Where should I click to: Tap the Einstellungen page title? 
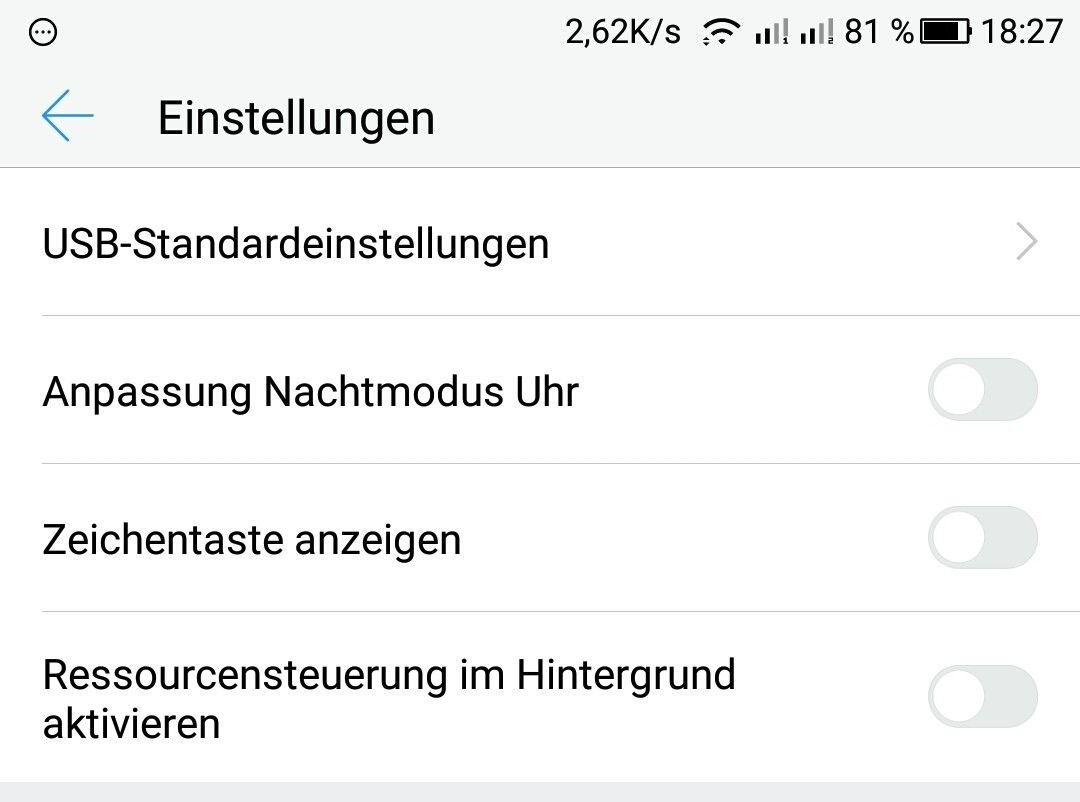297,118
